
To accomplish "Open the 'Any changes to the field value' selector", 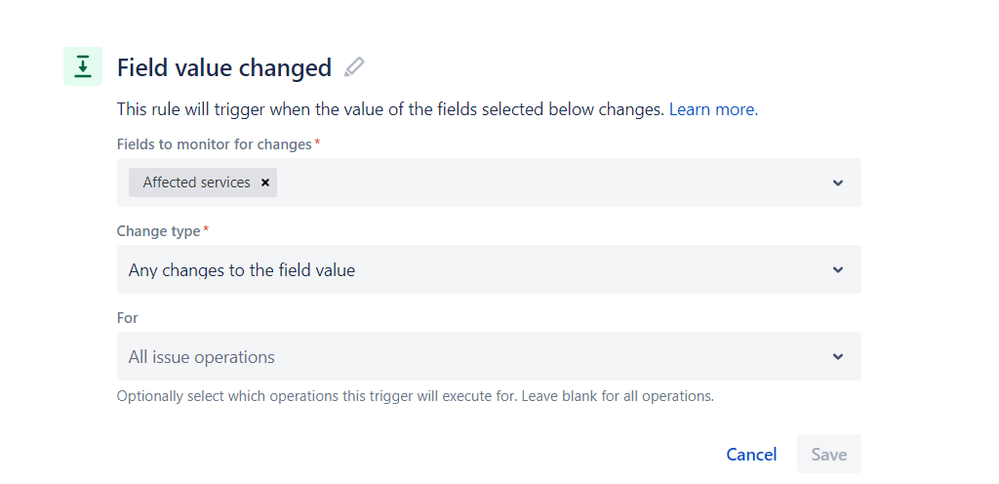I will click(x=489, y=269).
